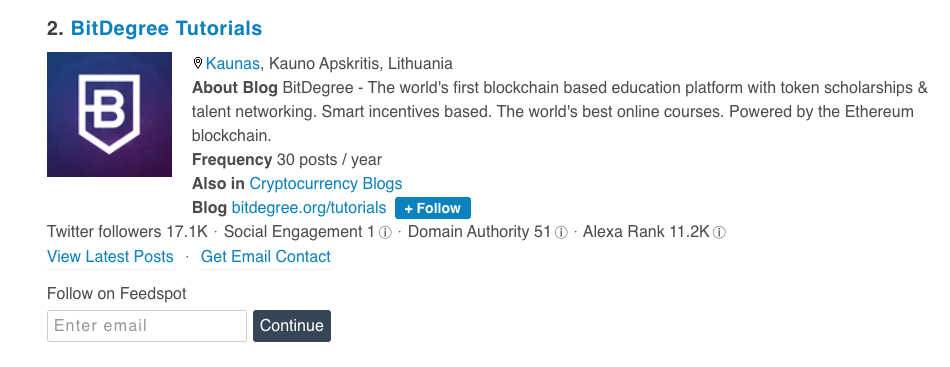Click the blue + Follow button
This screenshot has width=950, height=367.
[x=433, y=208]
